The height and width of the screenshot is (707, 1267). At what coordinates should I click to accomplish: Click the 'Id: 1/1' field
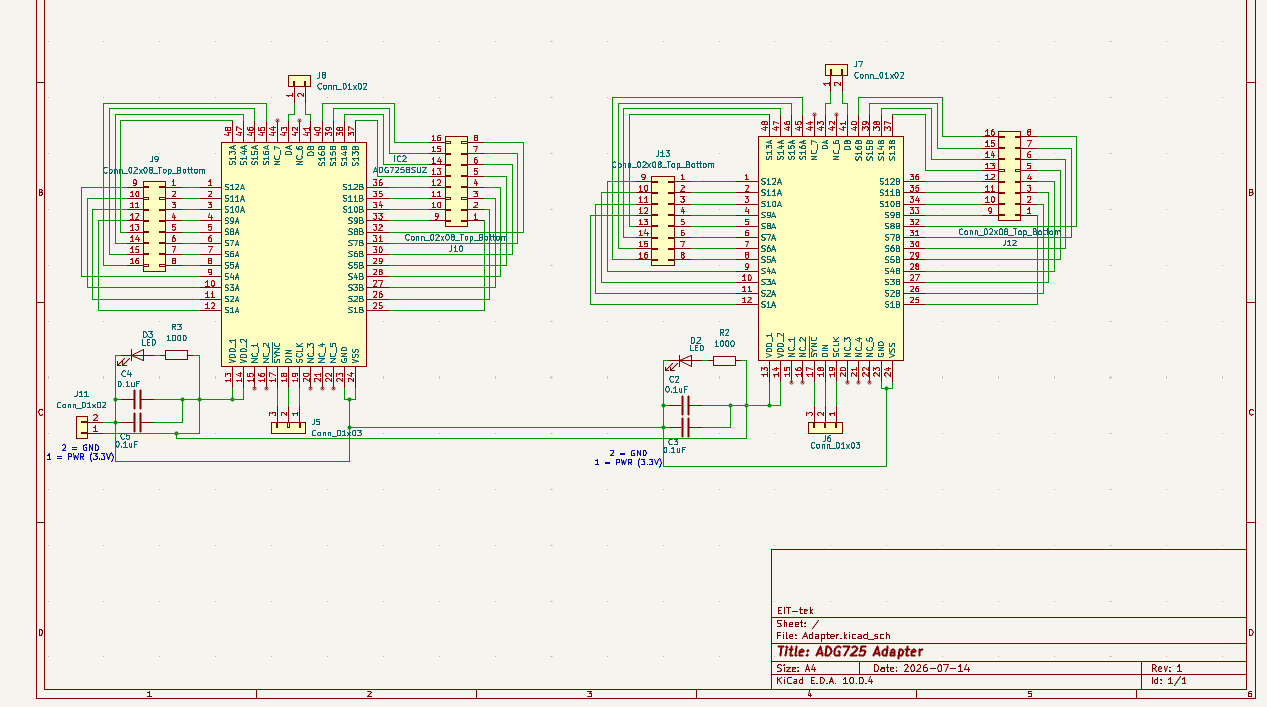click(x=1168, y=680)
